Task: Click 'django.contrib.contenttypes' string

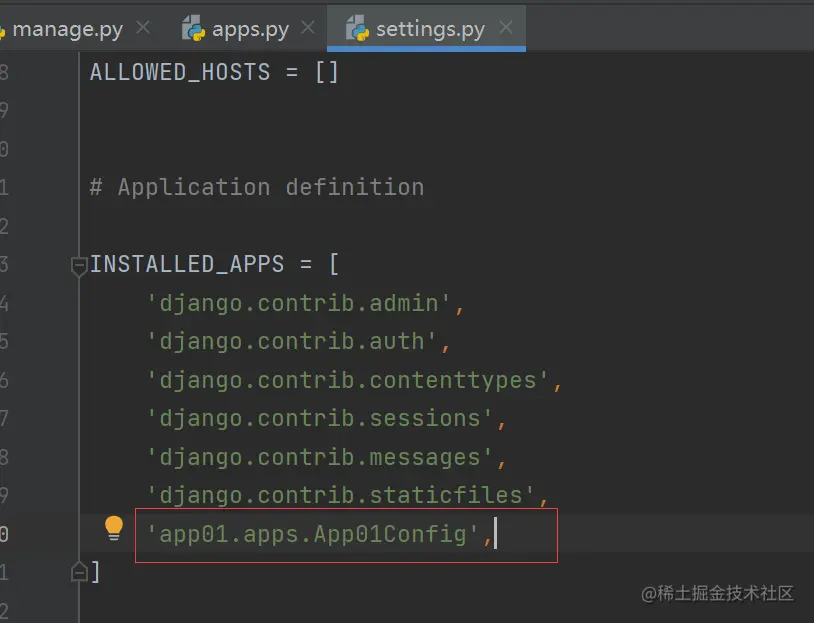Action: (x=348, y=381)
